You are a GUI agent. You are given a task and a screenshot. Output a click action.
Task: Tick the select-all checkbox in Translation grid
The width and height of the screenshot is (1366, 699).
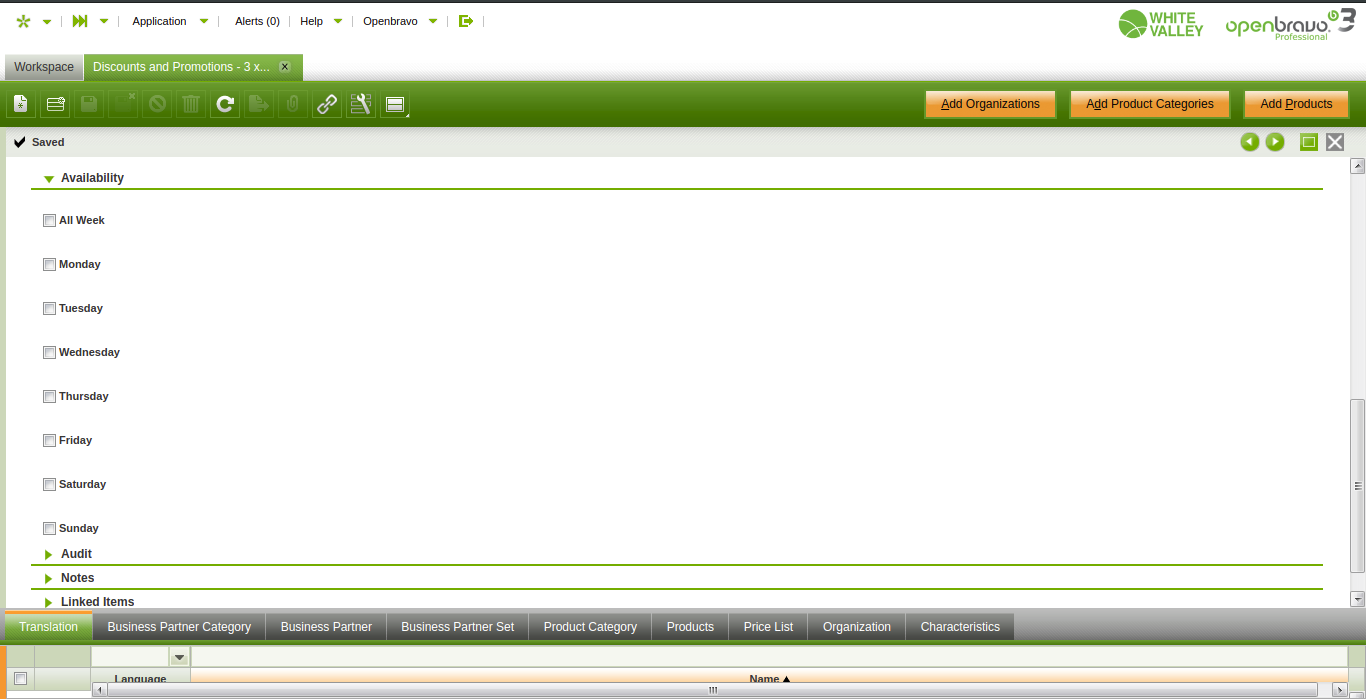20,679
